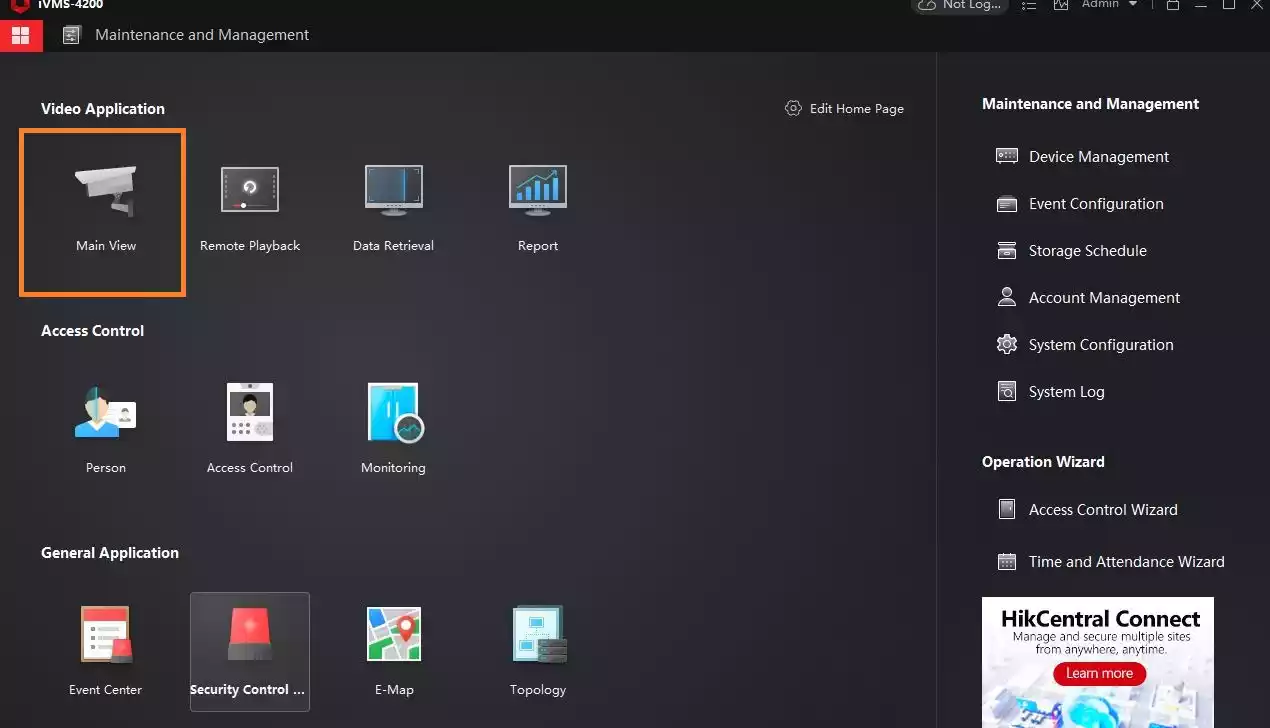The height and width of the screenshot is (728, 1270).
Task: Open the Main View camera icon
Action: (x=105, y=192)
